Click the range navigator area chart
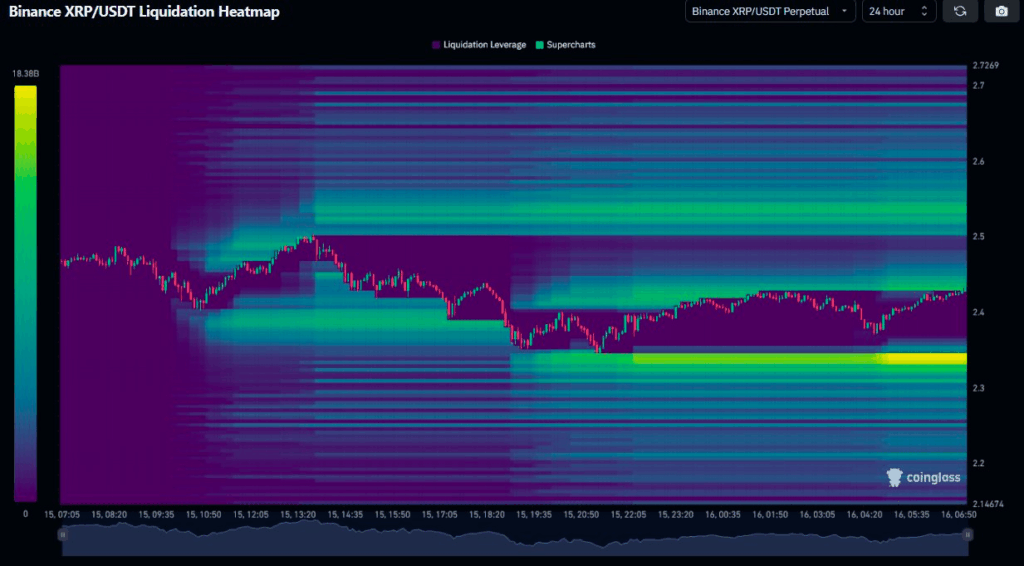The image size is (1024, 566). pos(515,538)
